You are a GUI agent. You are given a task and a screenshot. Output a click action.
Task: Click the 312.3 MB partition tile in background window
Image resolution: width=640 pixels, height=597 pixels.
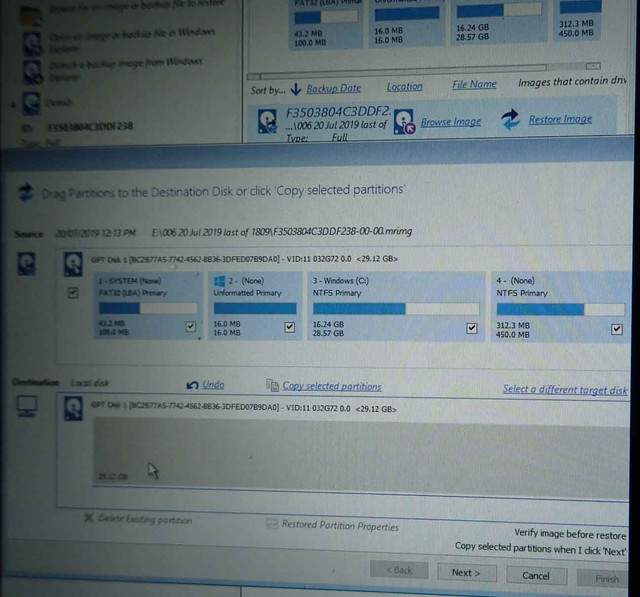click(x=576, y=20)
